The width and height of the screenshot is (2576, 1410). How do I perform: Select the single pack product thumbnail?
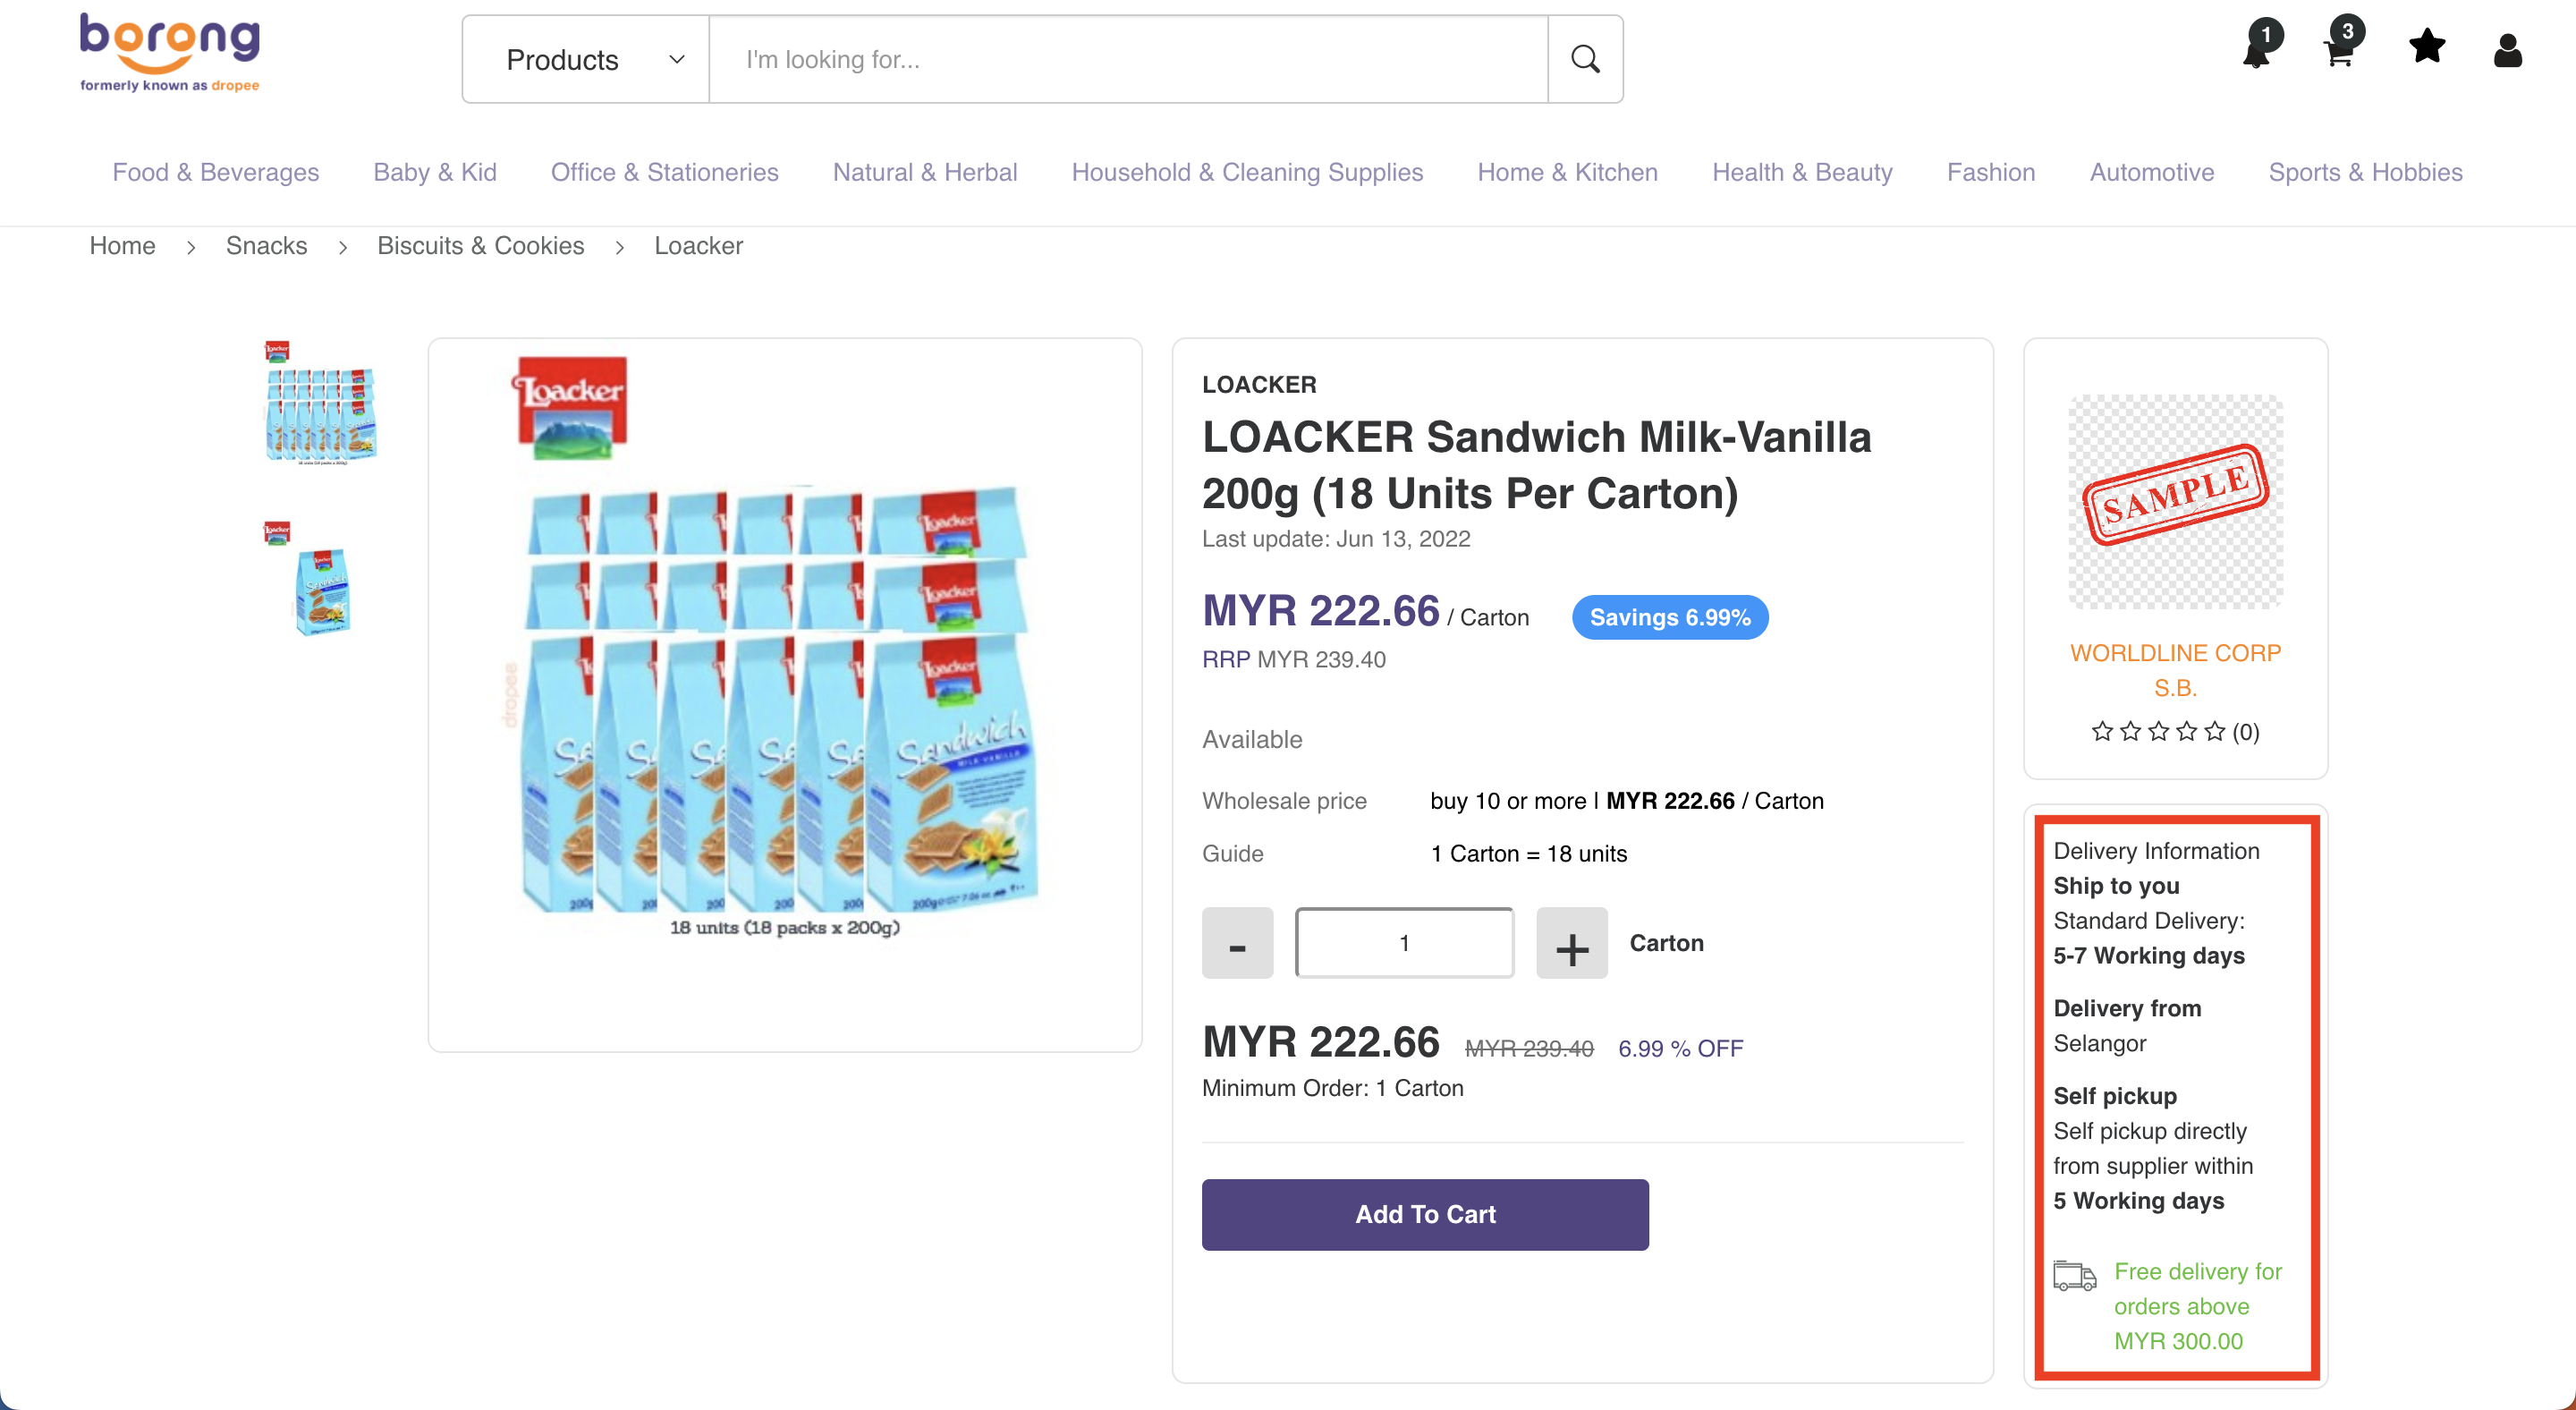[x=320, y=580]
